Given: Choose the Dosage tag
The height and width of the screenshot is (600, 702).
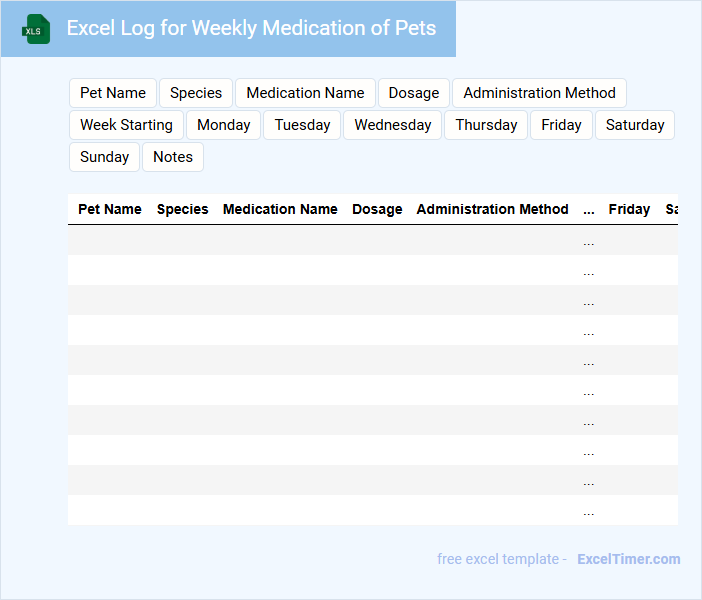Looking at the screenshot, I should click(414, 93).
